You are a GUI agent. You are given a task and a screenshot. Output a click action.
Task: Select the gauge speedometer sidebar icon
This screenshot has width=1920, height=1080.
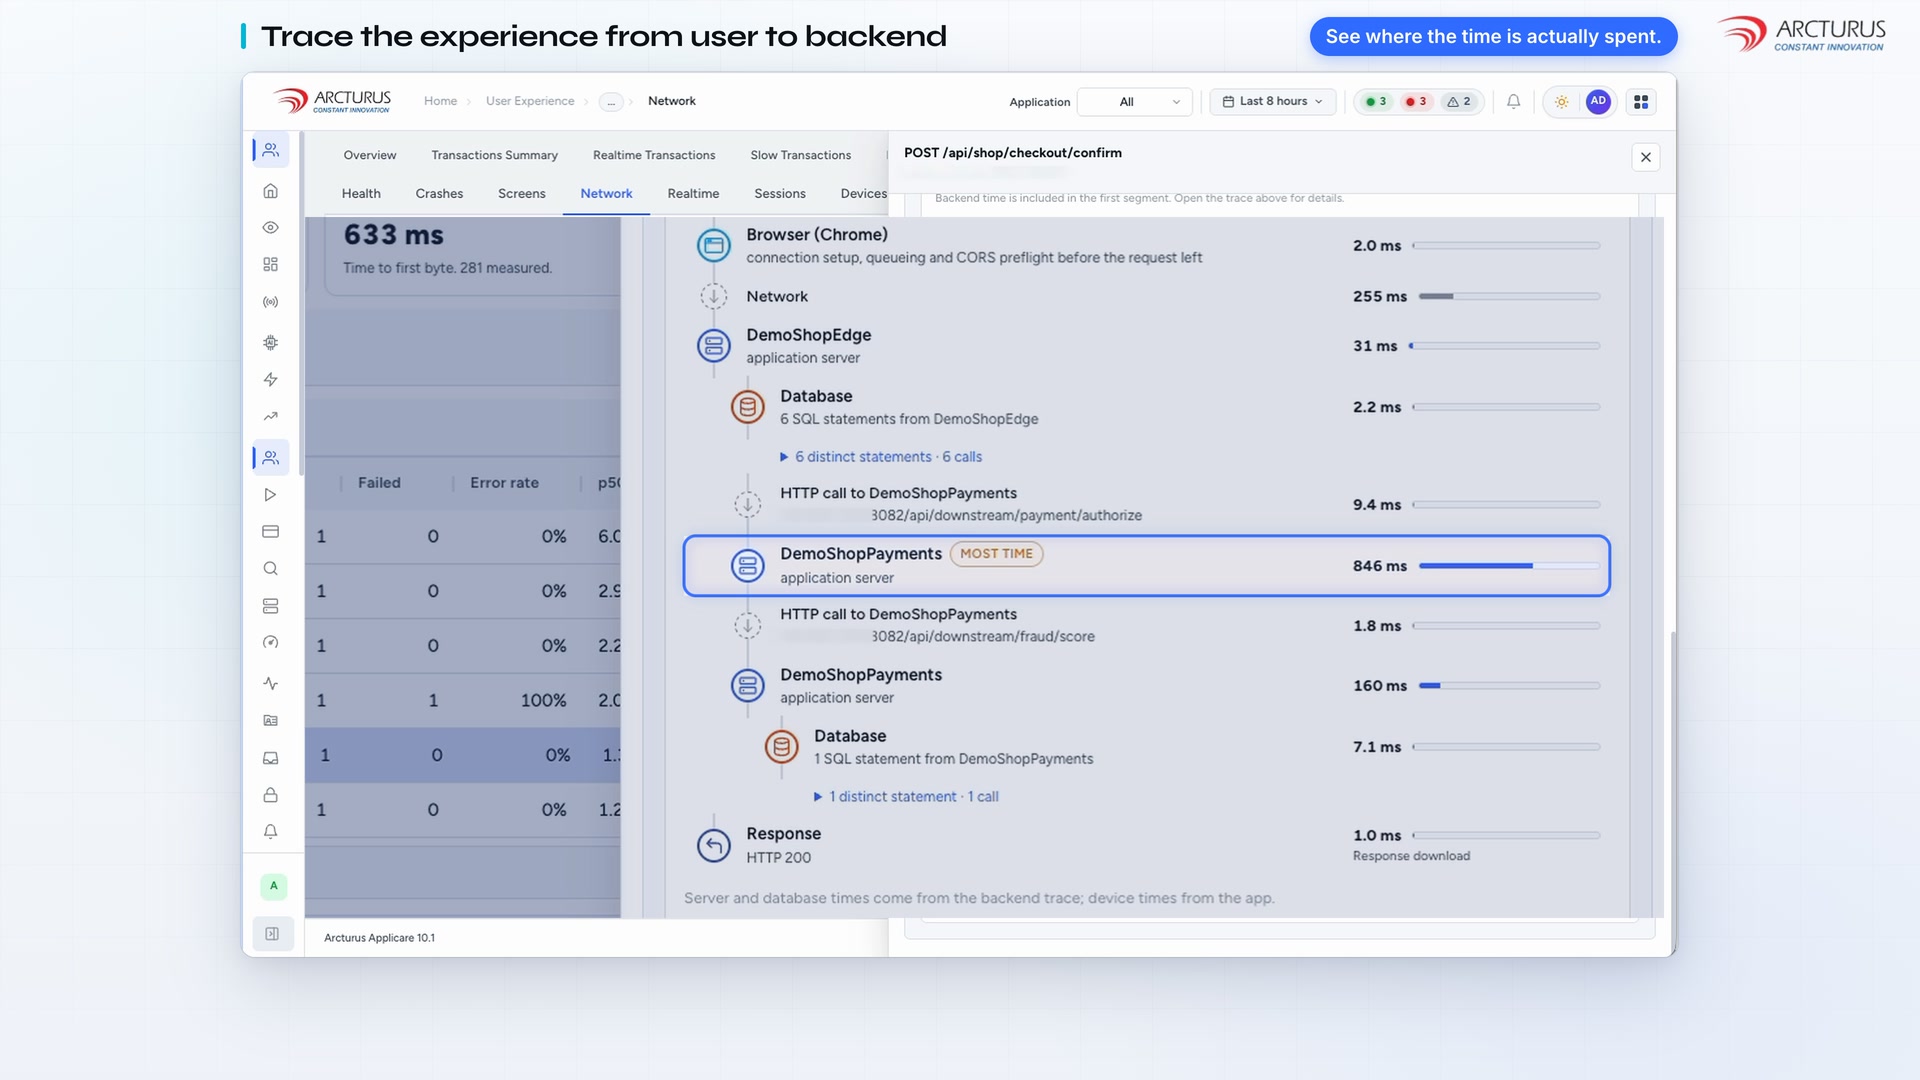[270, 643]
